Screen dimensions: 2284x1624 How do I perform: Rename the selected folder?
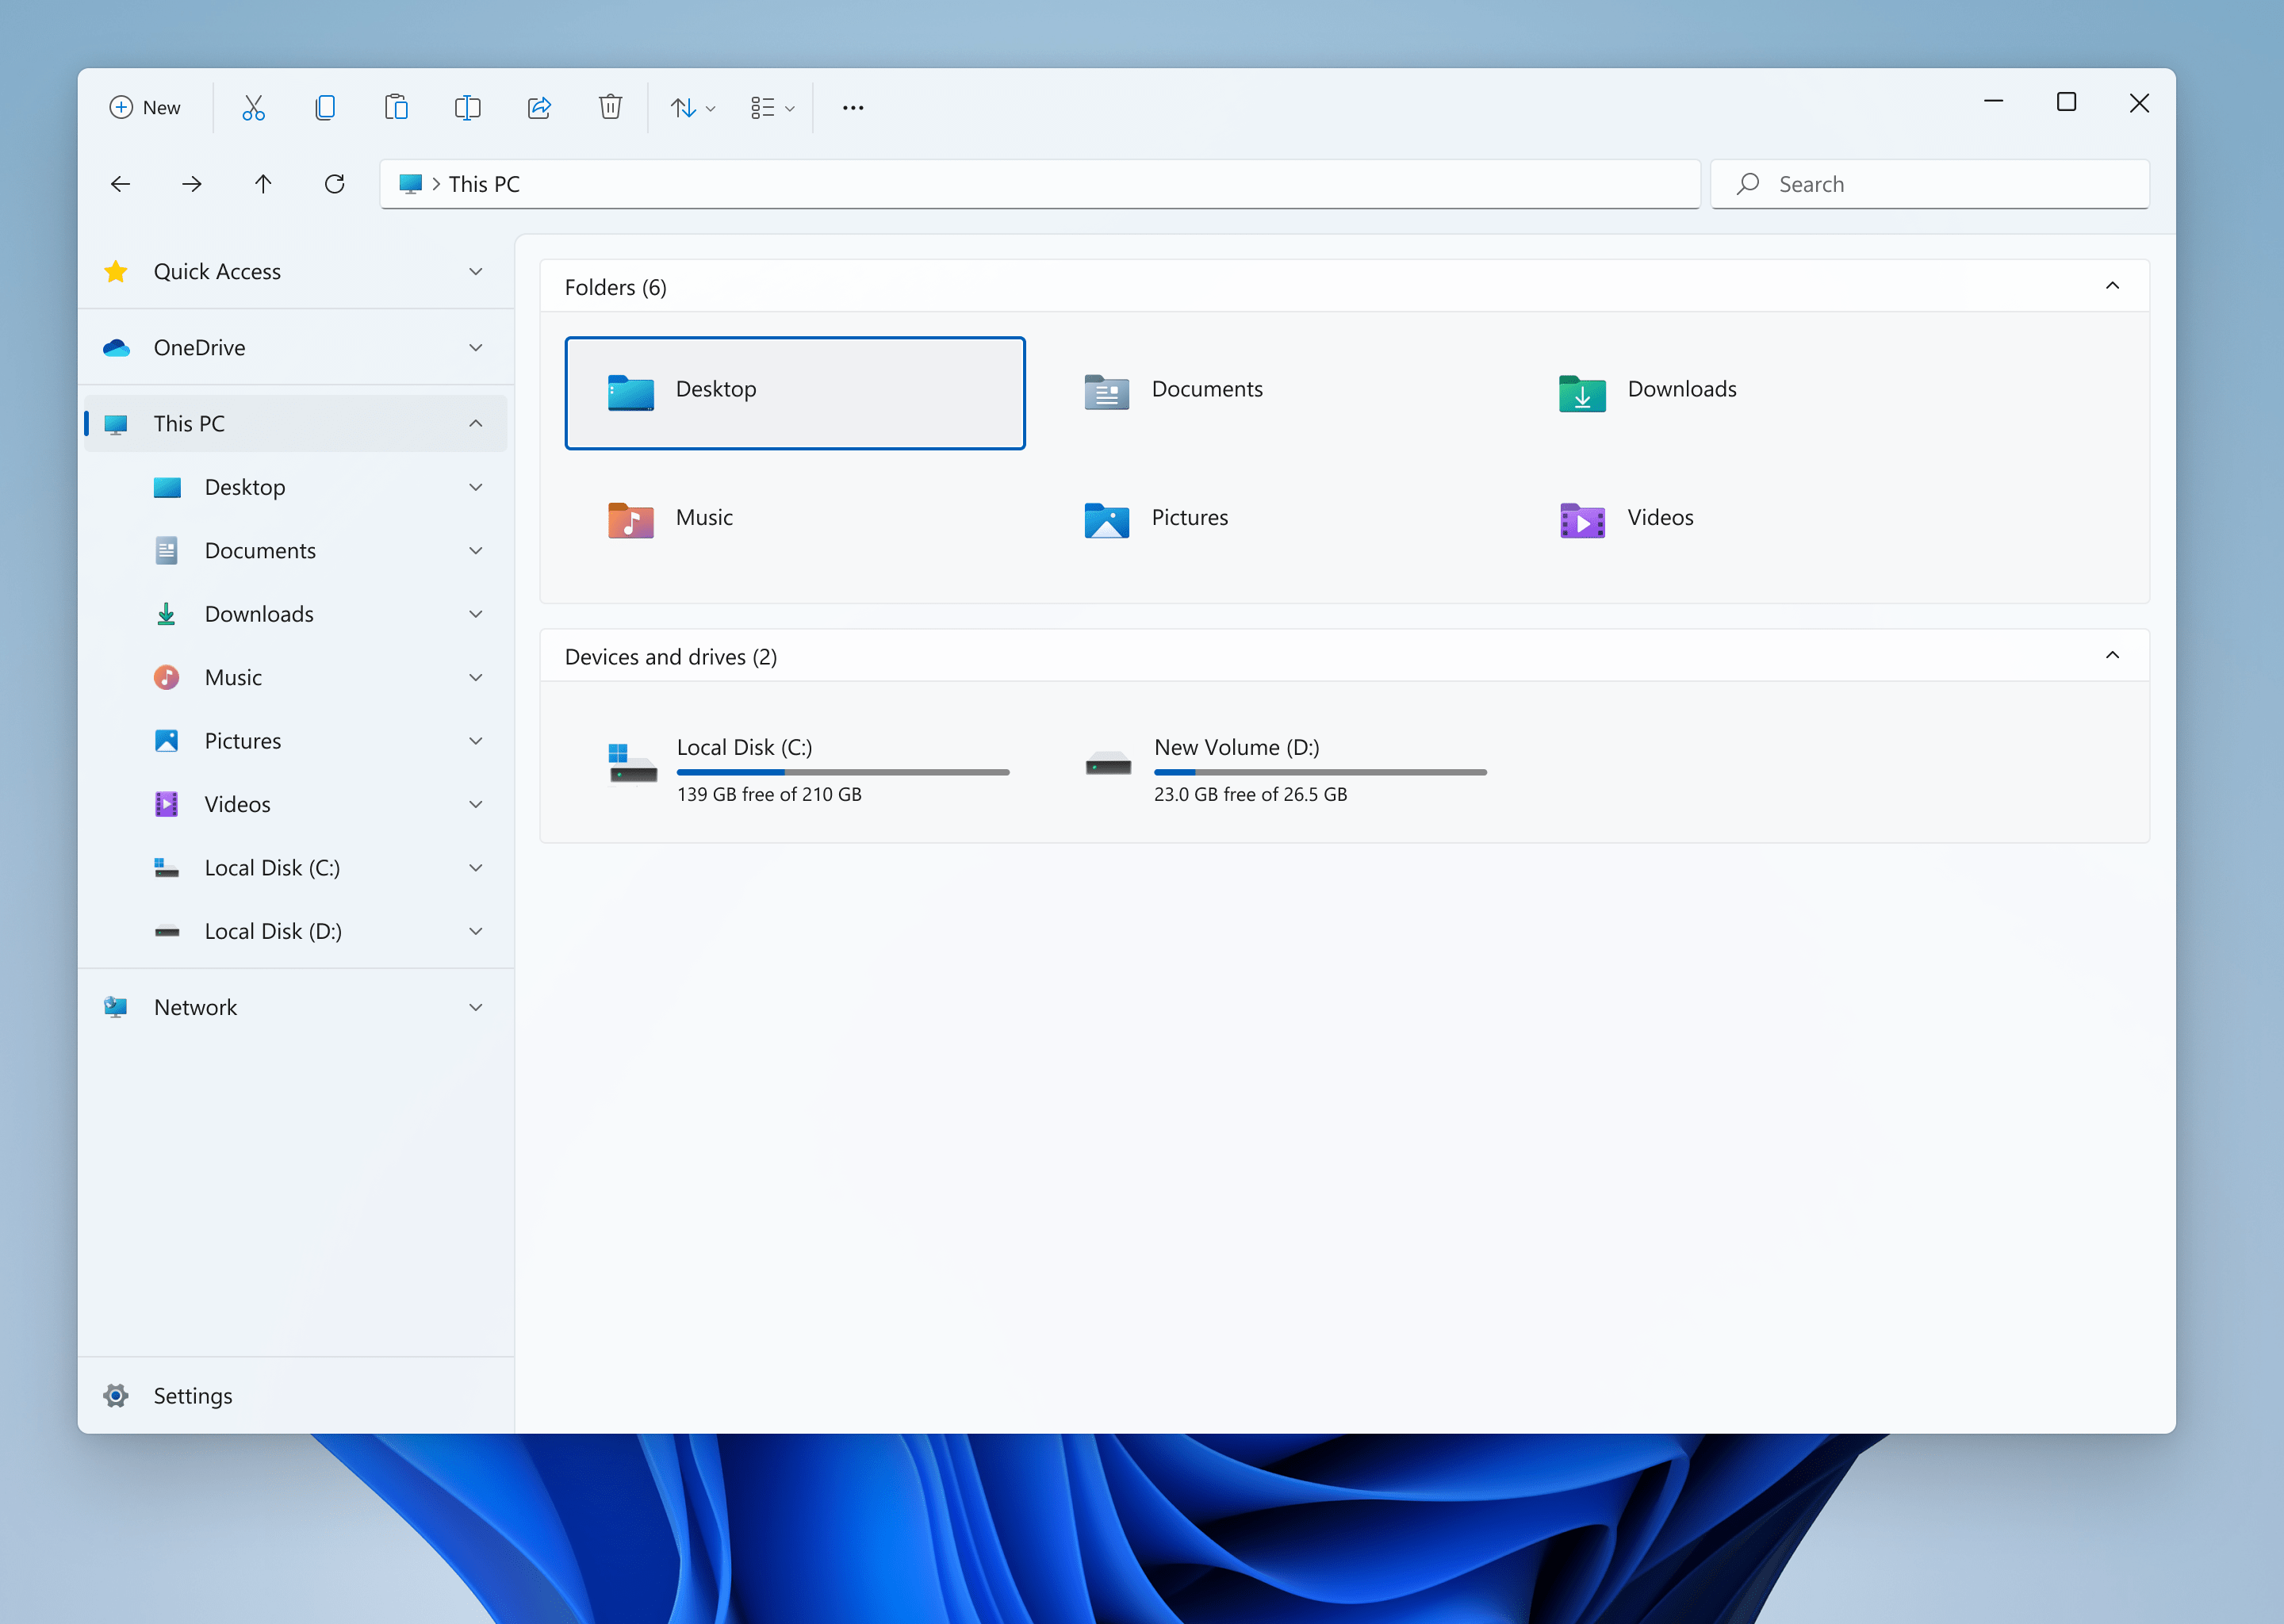point(467,107)
